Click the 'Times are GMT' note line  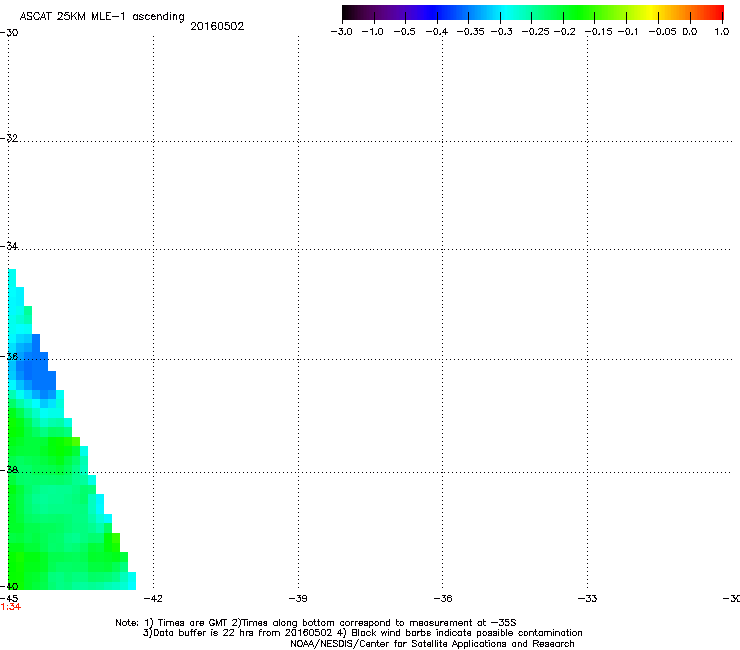[316, 623]
